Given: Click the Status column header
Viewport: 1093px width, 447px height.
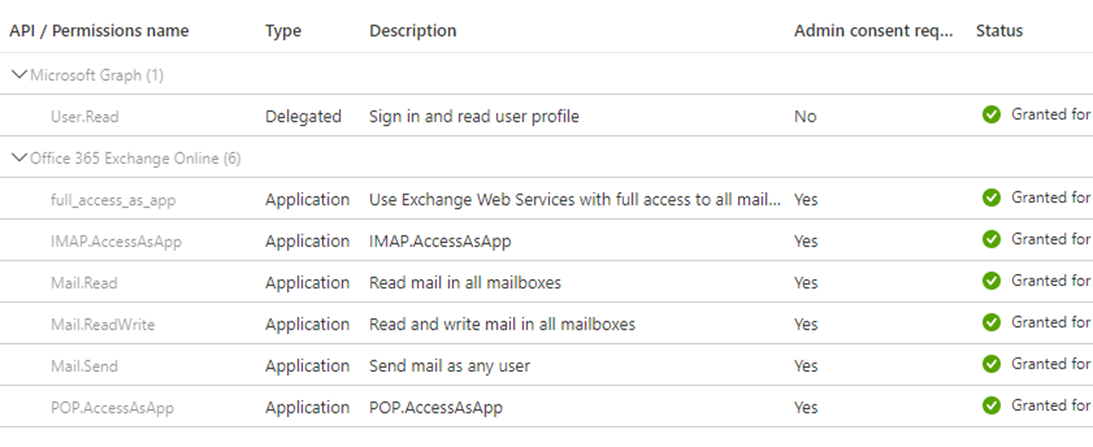Looking at the screenshot, I should coord(999,31).
